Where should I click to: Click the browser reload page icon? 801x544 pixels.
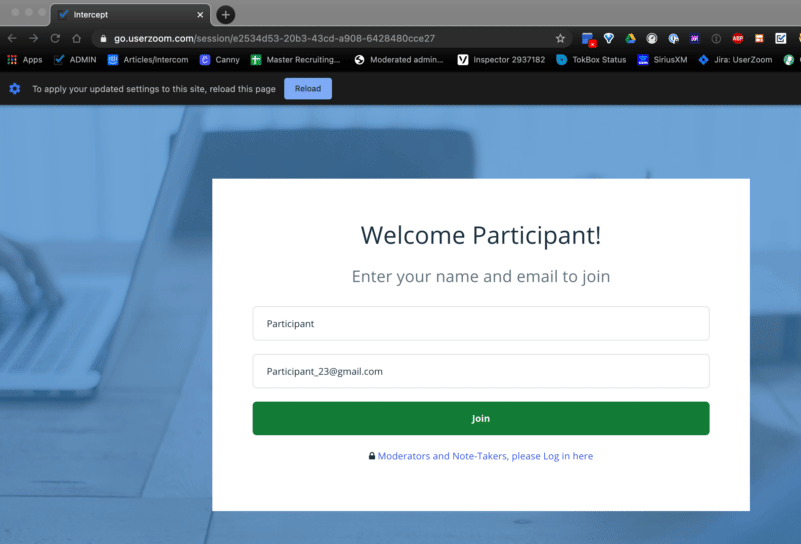tap(55, 38)
